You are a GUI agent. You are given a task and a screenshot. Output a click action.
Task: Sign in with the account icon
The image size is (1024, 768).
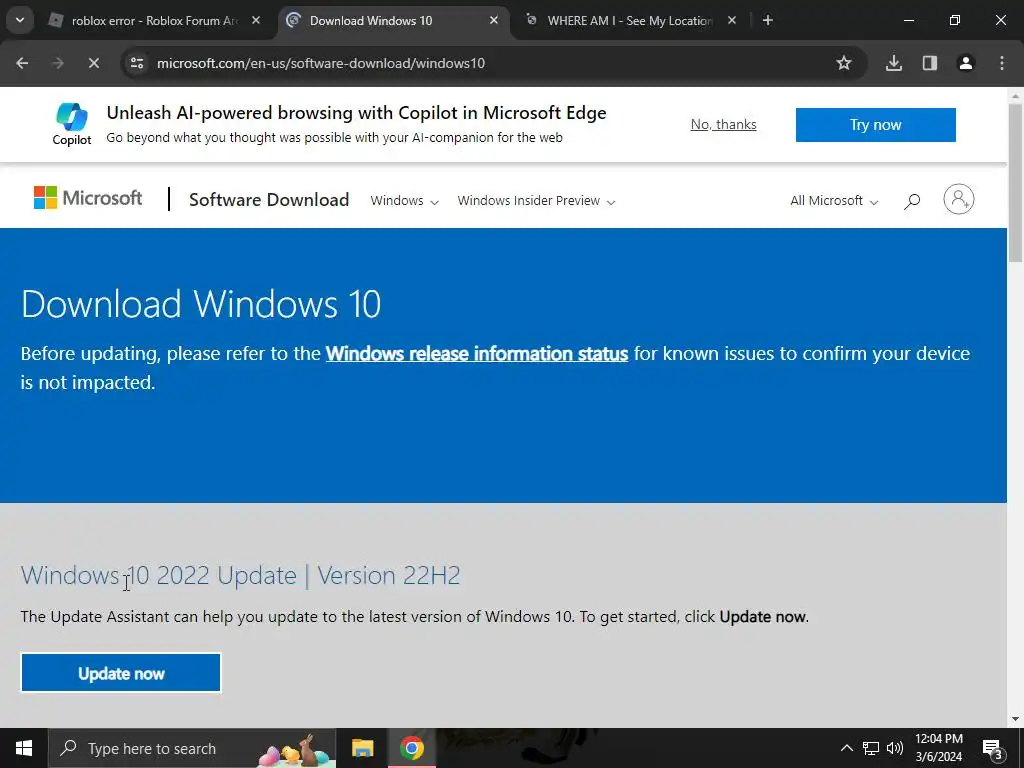(958, 199)
